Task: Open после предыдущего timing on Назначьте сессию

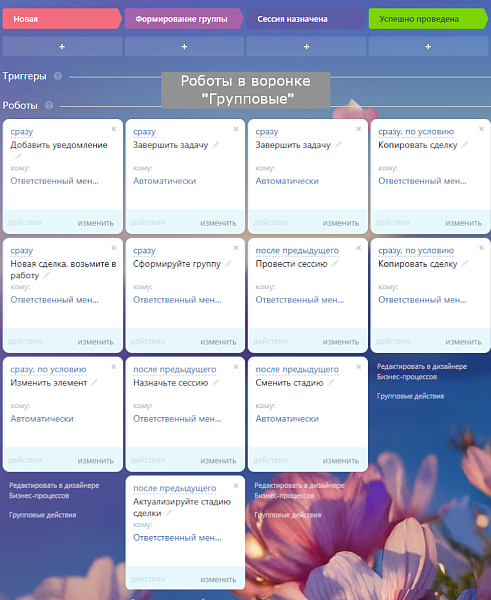Action: coord(175,369)
